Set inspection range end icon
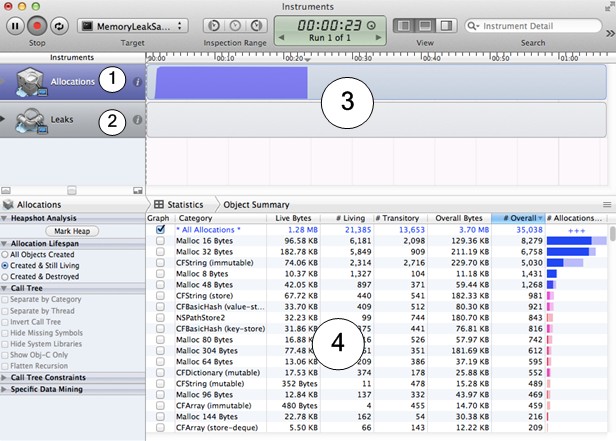The image size is (616, 441). pos(257,26)
